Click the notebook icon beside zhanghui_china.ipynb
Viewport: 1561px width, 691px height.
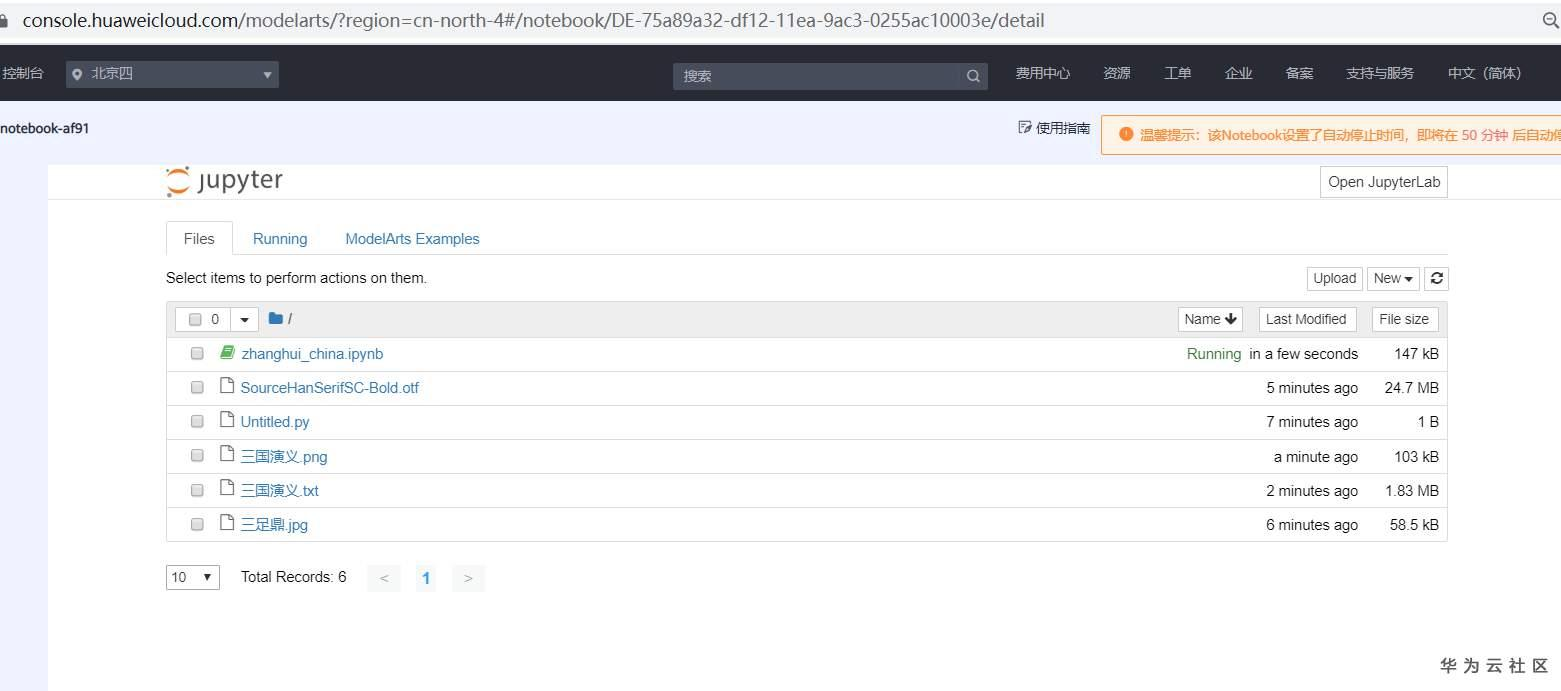pos(227,353)
